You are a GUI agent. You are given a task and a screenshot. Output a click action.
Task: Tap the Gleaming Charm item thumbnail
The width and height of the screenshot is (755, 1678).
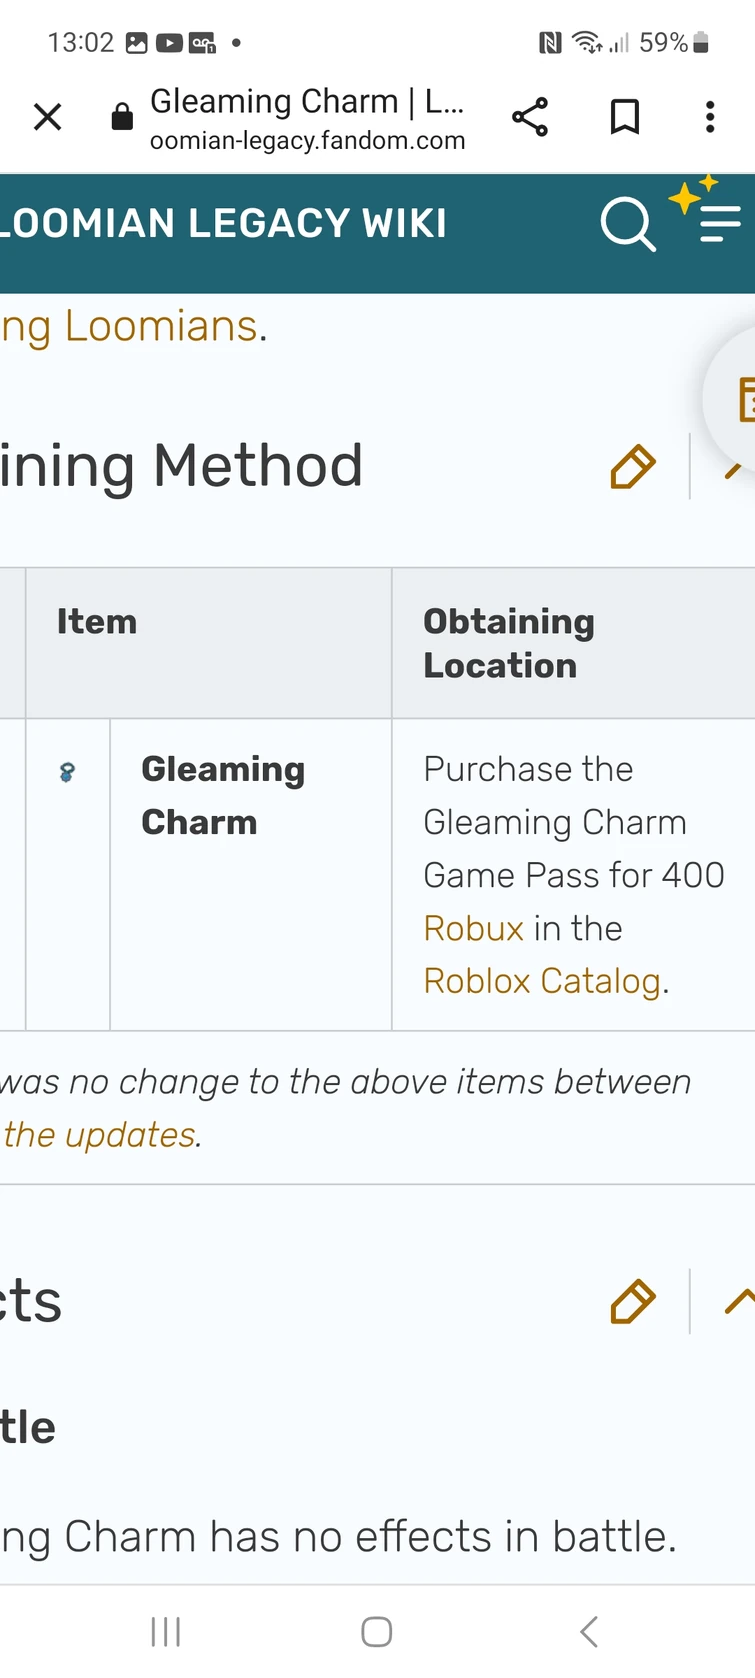point(67,772)
